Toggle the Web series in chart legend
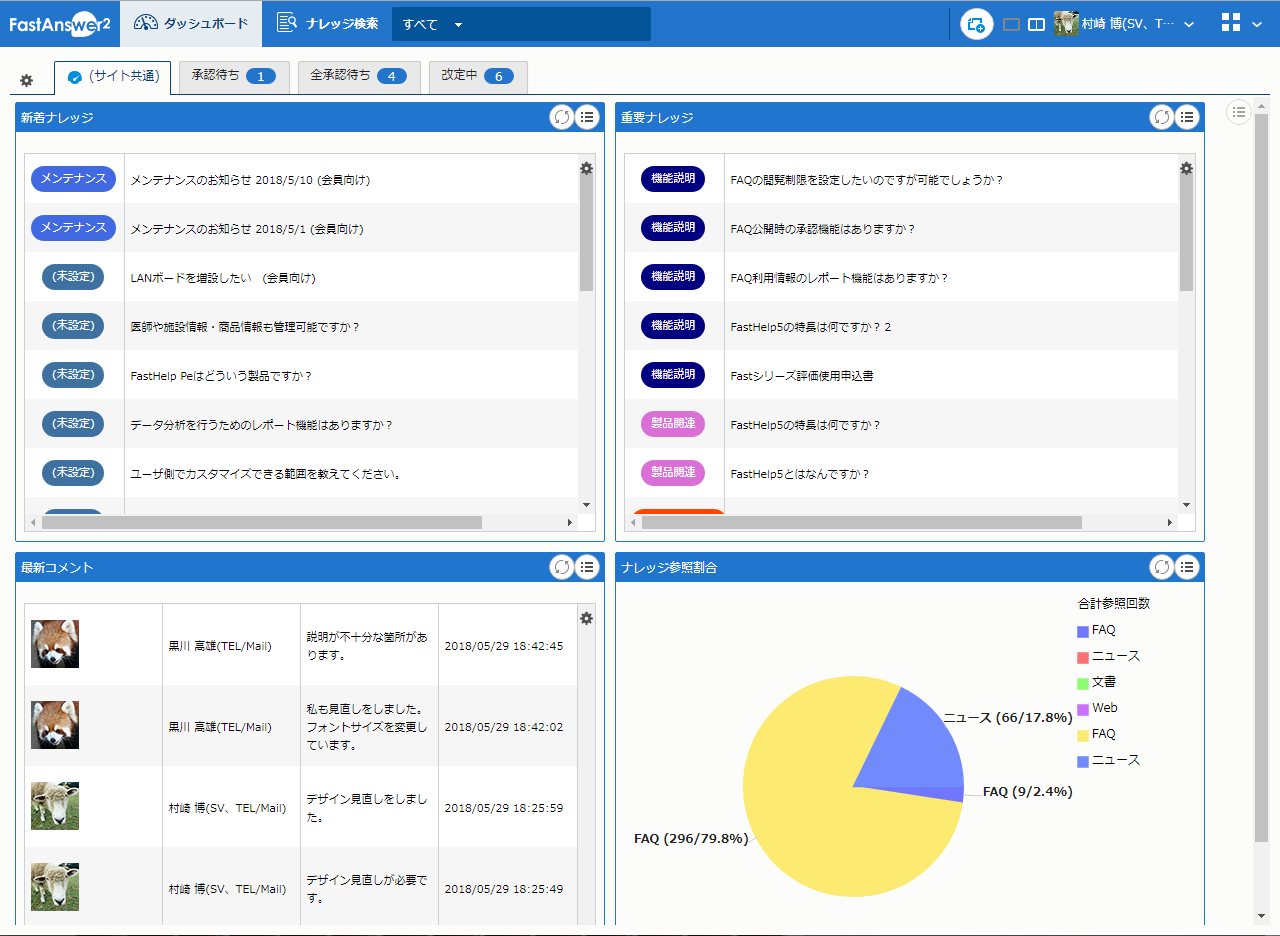 click(1104, 708)
